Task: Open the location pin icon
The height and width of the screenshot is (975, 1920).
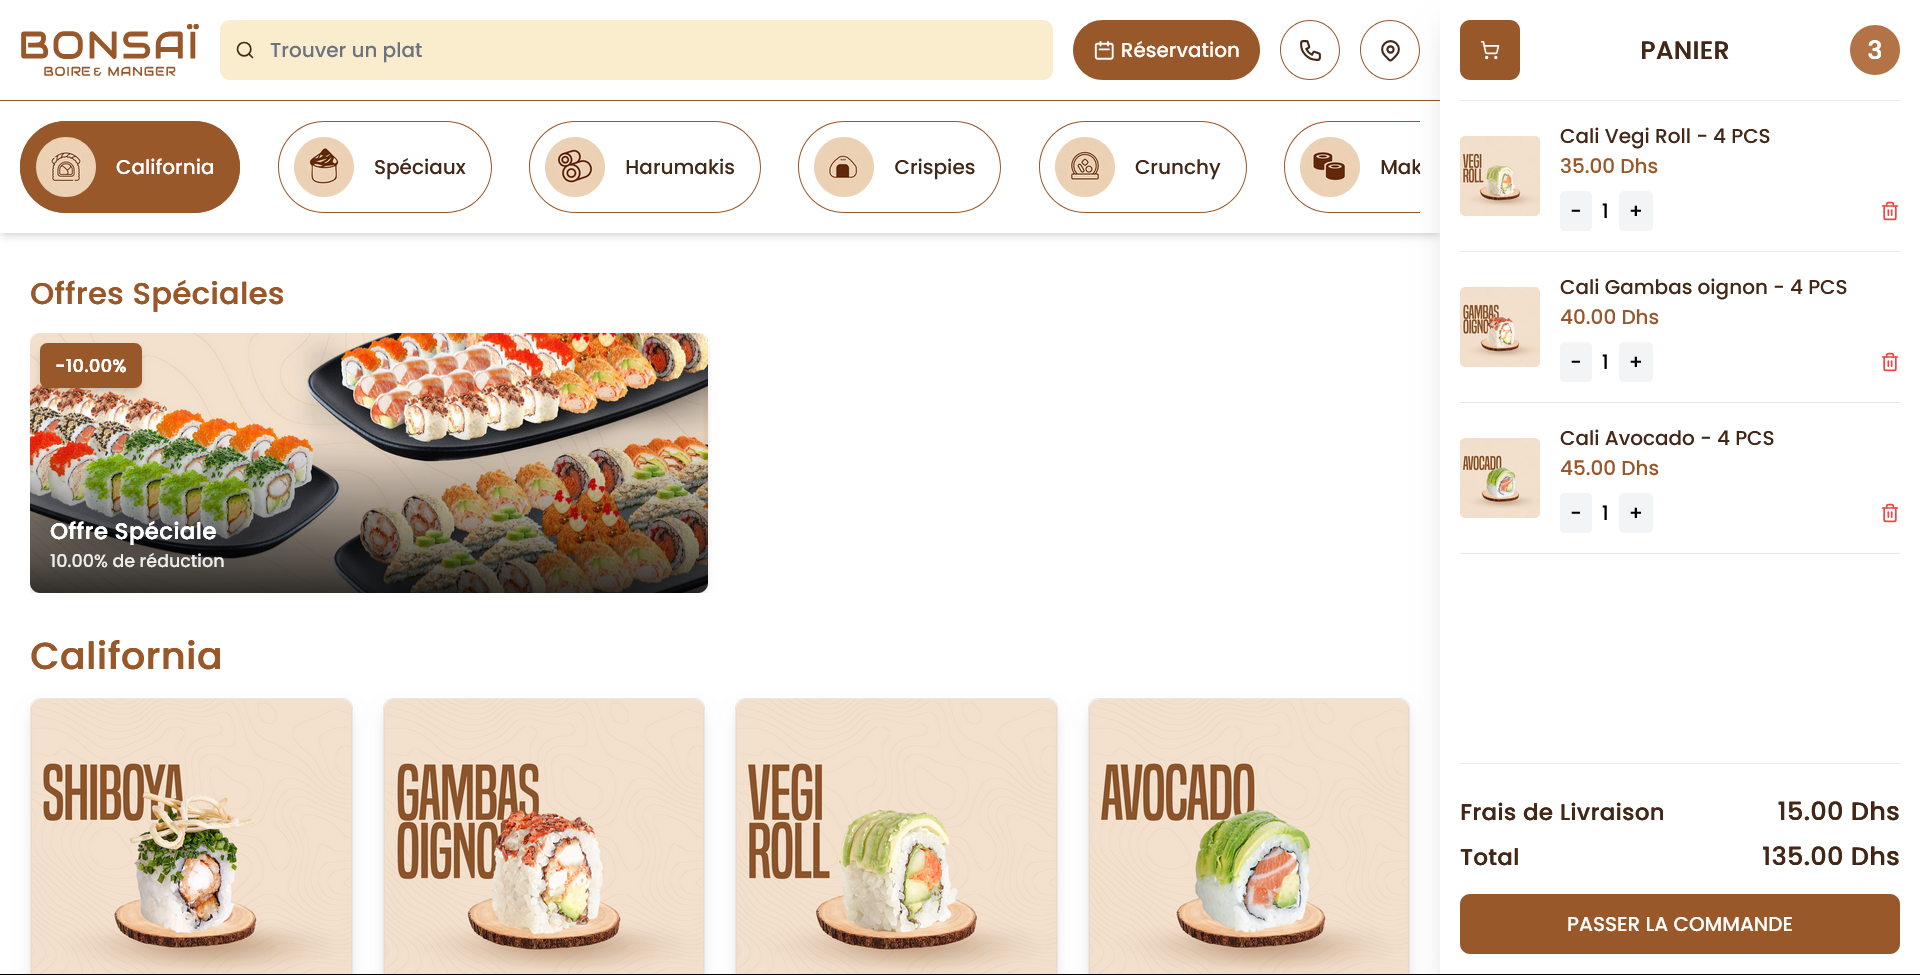Action: [1390, 50]
